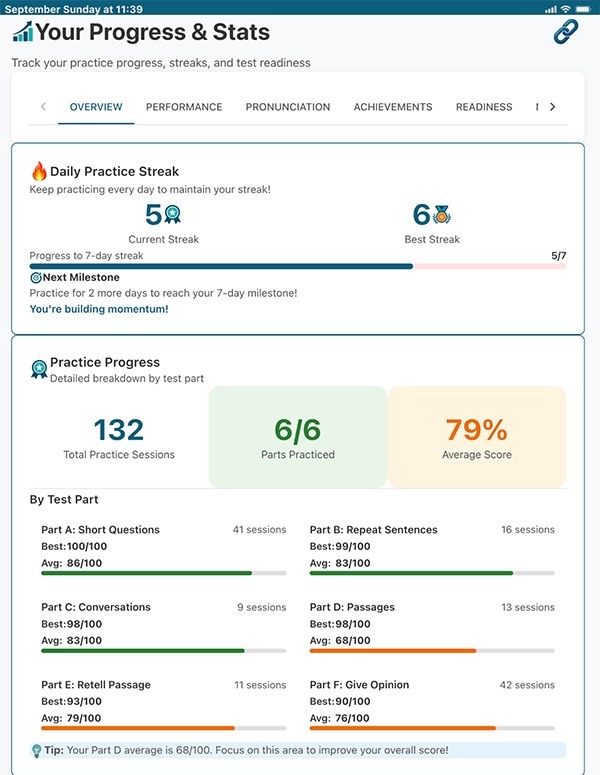The image size is (600, 775).
Task: Click the "Avg: 68/100" value
Action: click(x=340, y=640)
